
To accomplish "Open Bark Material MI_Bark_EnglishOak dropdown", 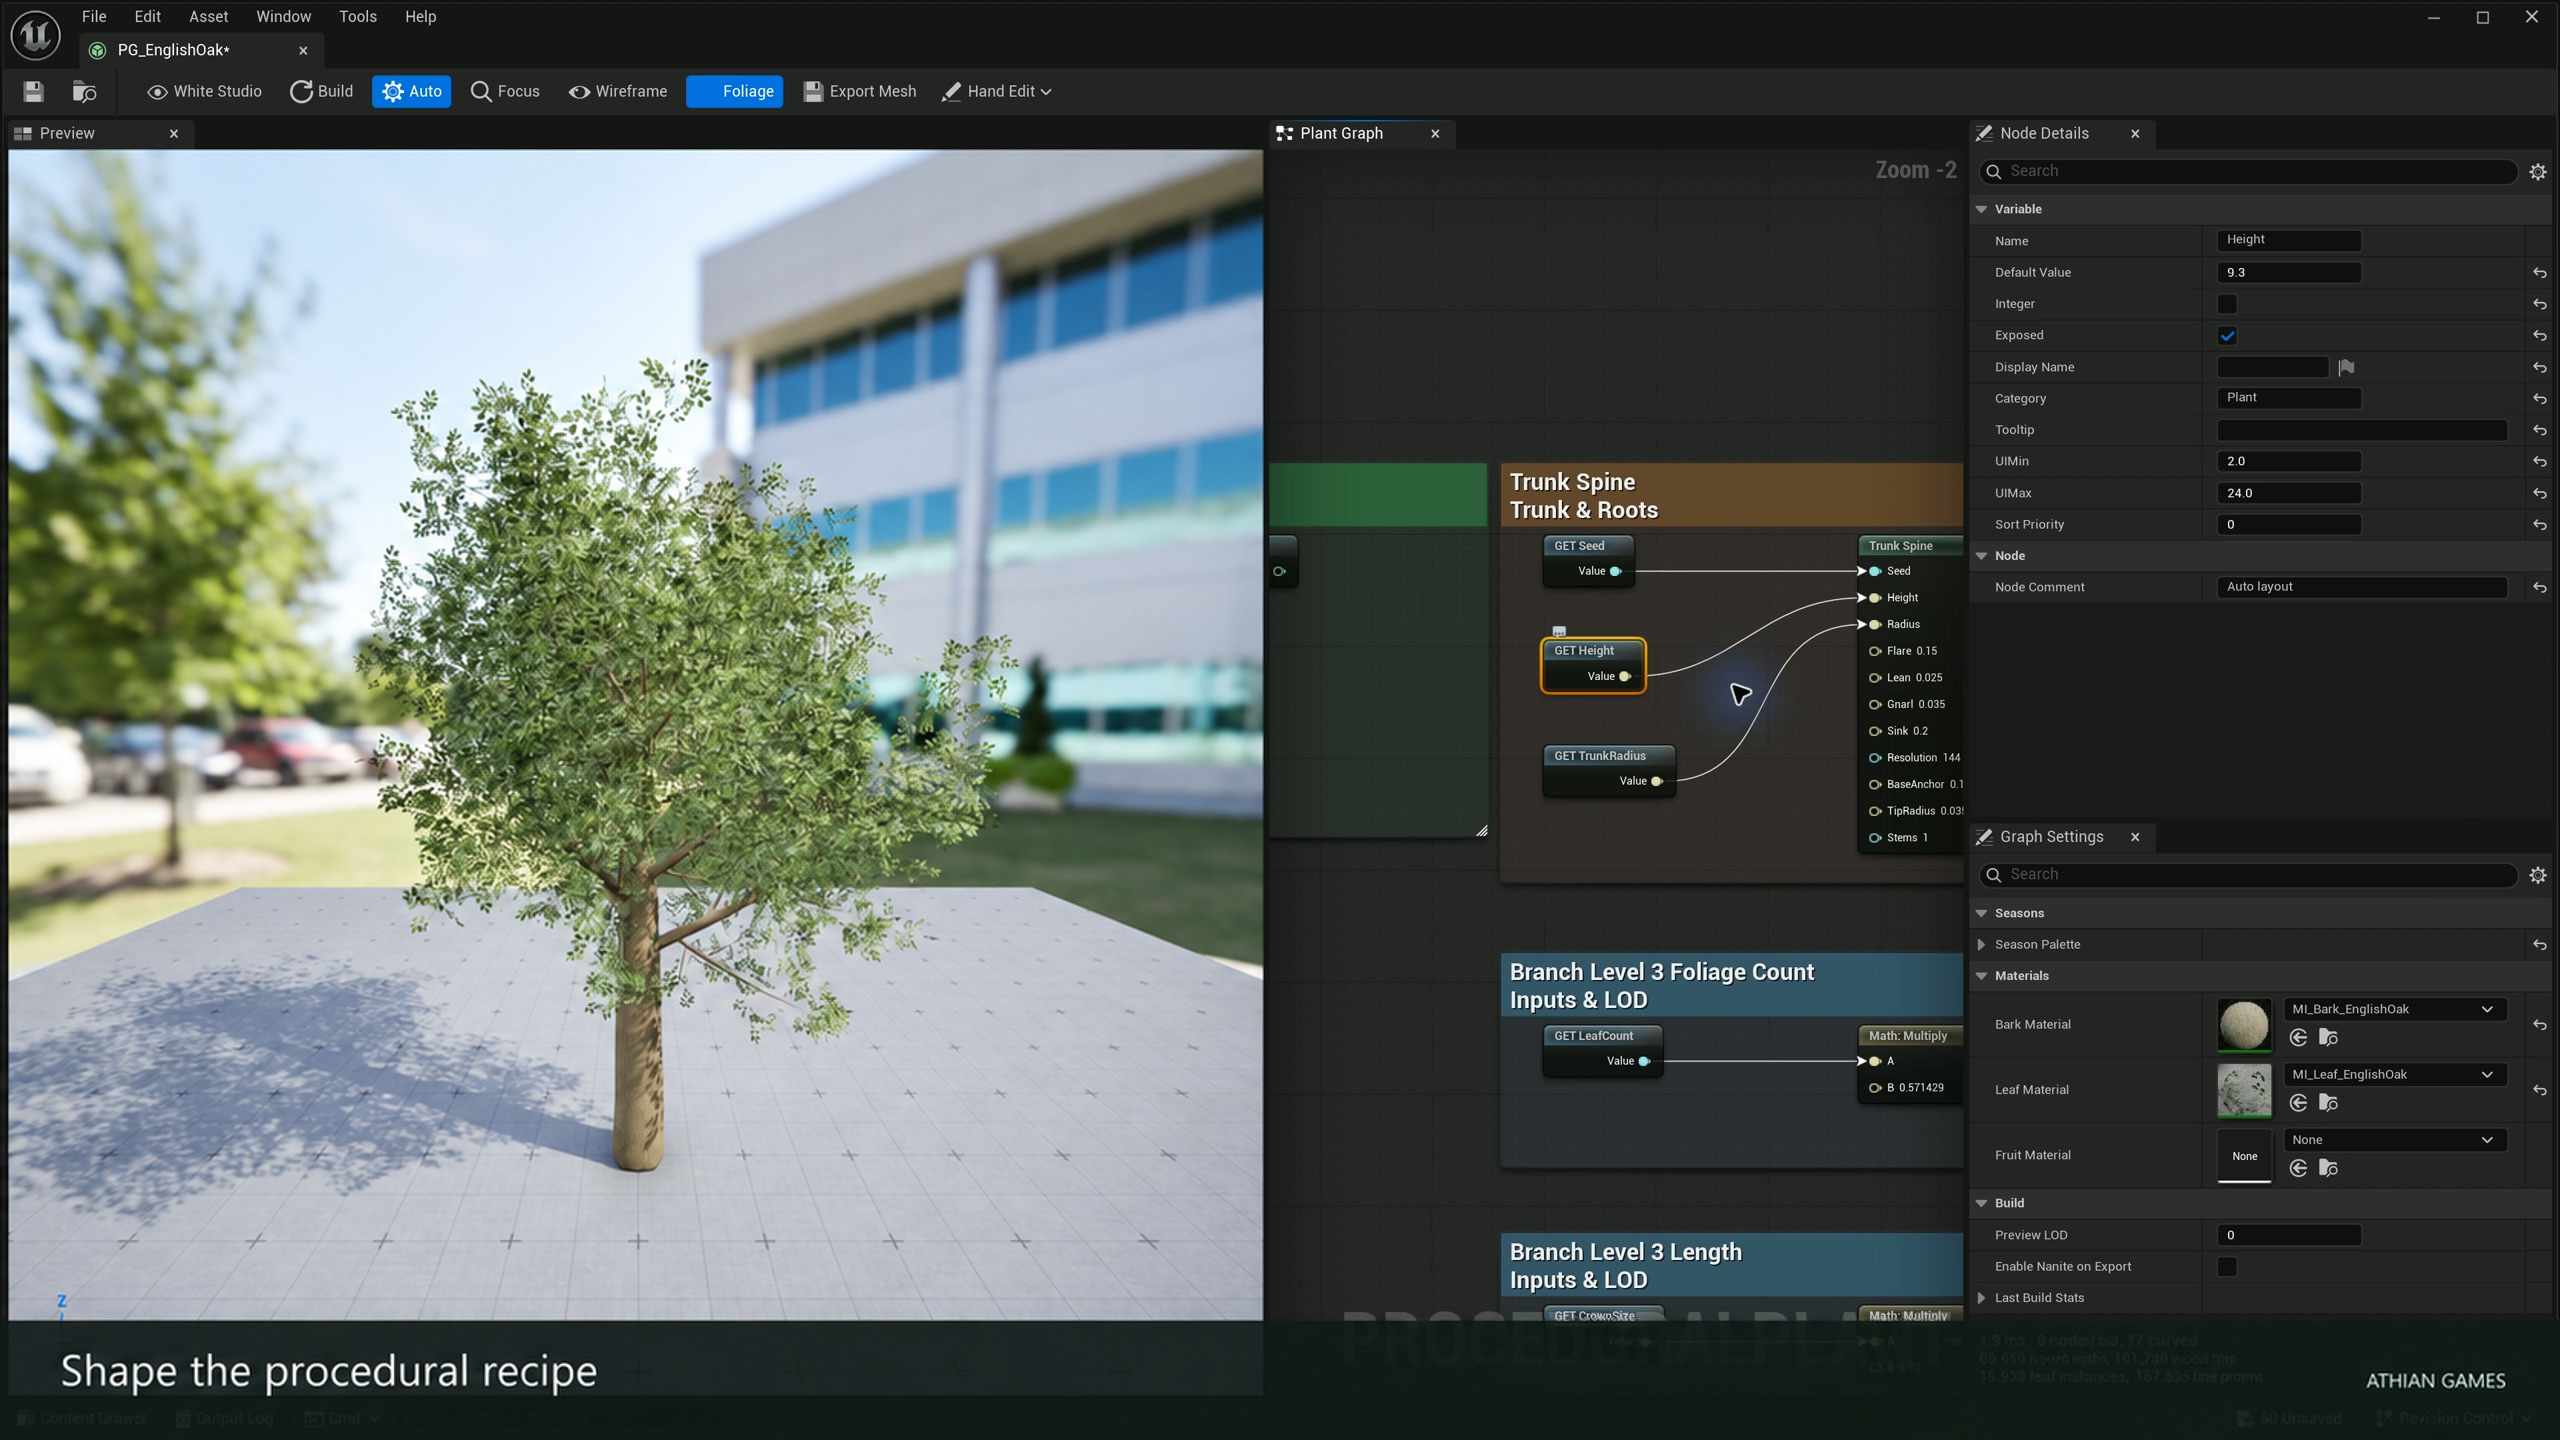I will (2394, 1009).
